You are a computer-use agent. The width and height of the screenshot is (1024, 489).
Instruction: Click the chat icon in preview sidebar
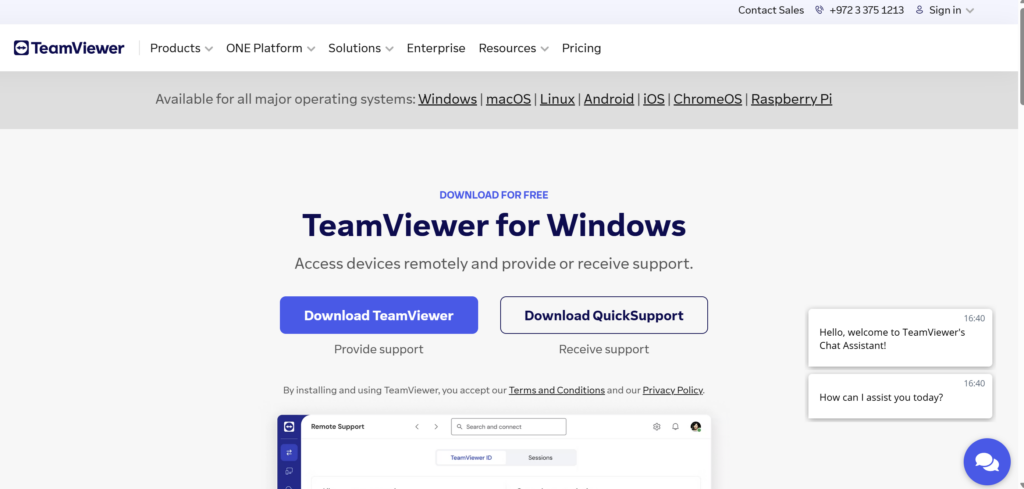click(289, 471)
